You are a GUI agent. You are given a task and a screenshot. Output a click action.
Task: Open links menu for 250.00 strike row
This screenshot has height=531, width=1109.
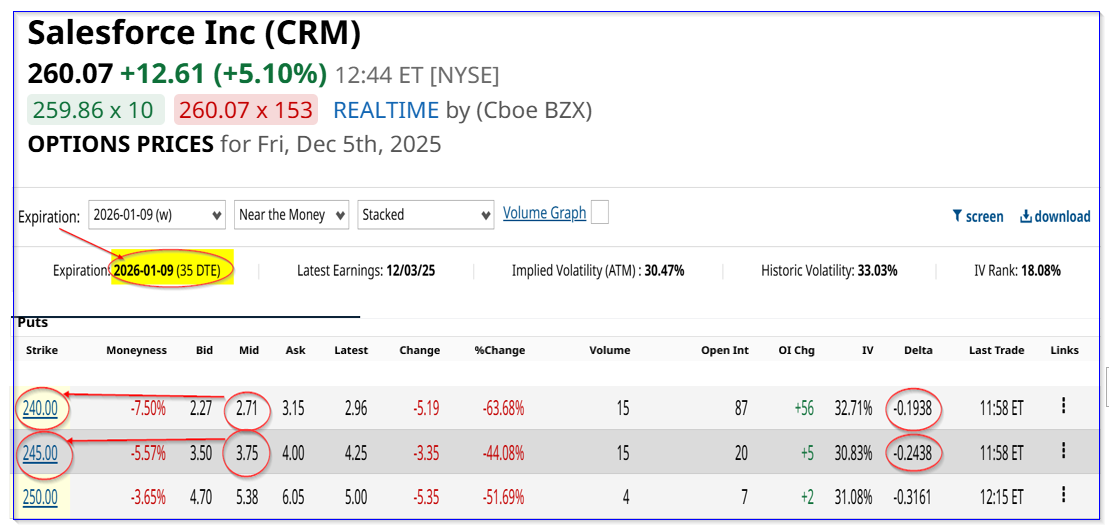click(1063, 495)
